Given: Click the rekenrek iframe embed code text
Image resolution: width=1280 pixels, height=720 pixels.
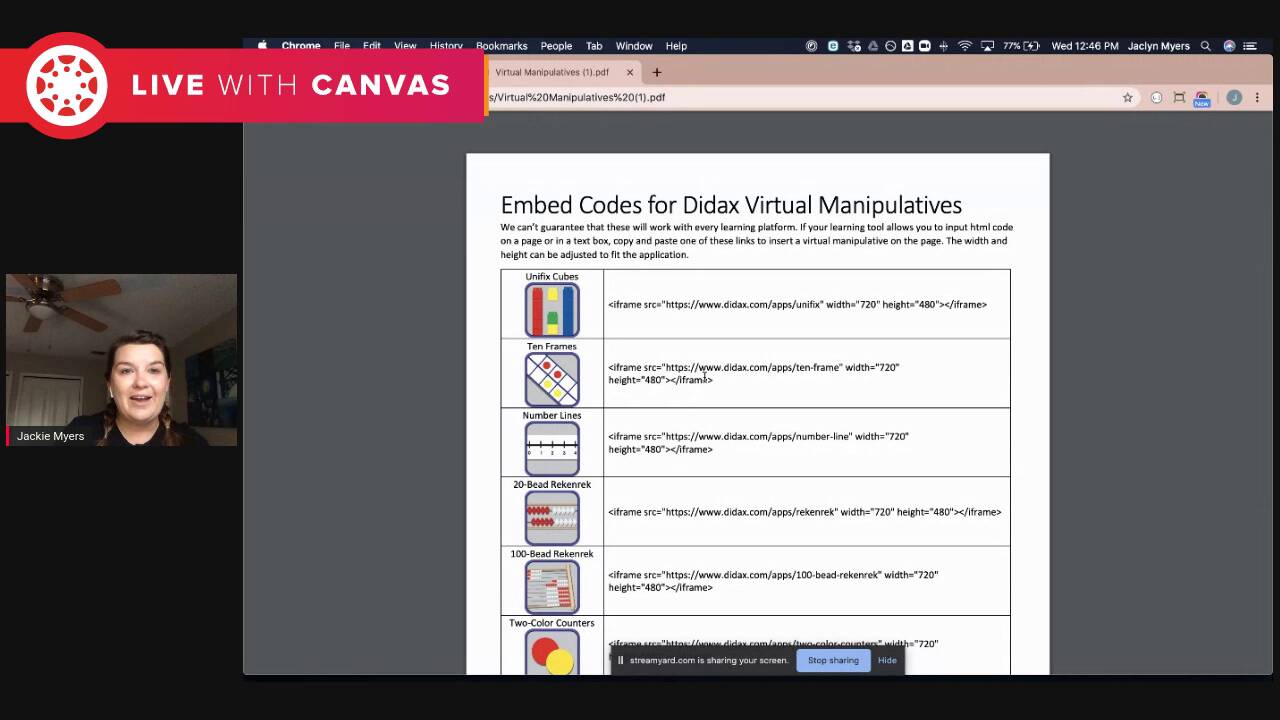Looking at the screenshot, I should [x=804, y=512].
